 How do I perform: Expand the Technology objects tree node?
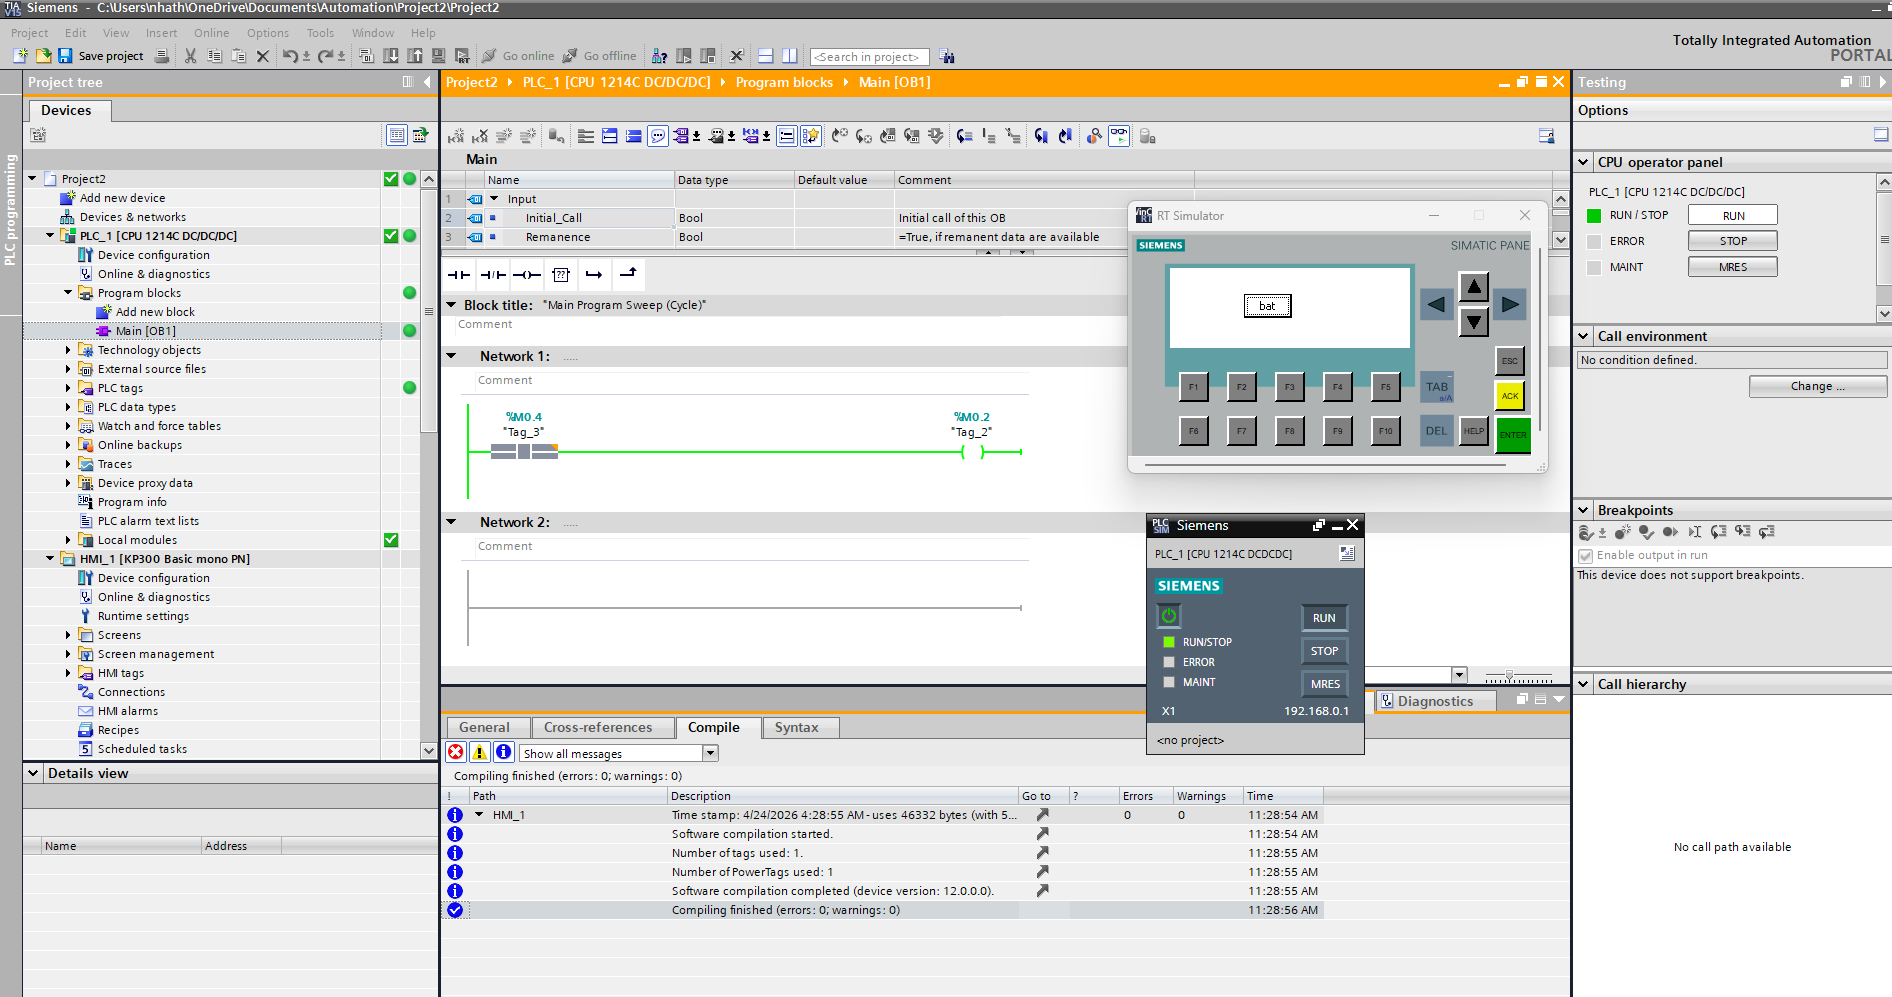pyautogui.click(x=68, y=350)
